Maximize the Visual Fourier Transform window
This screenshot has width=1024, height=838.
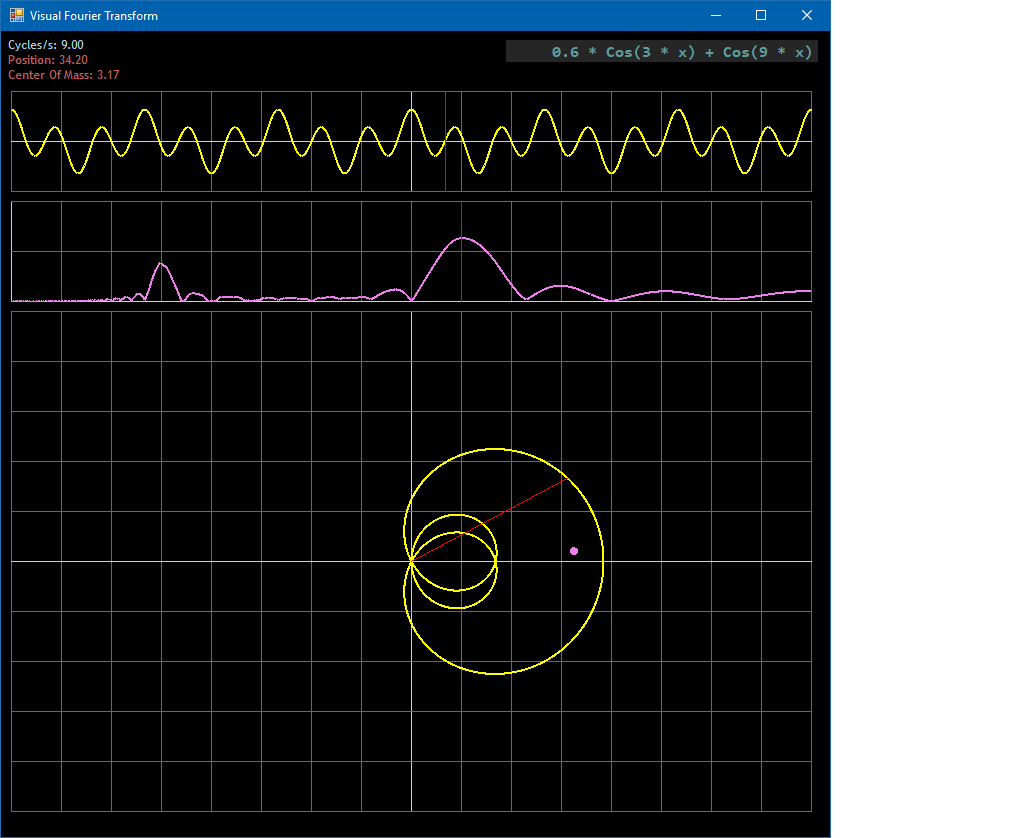pos(761,16)
